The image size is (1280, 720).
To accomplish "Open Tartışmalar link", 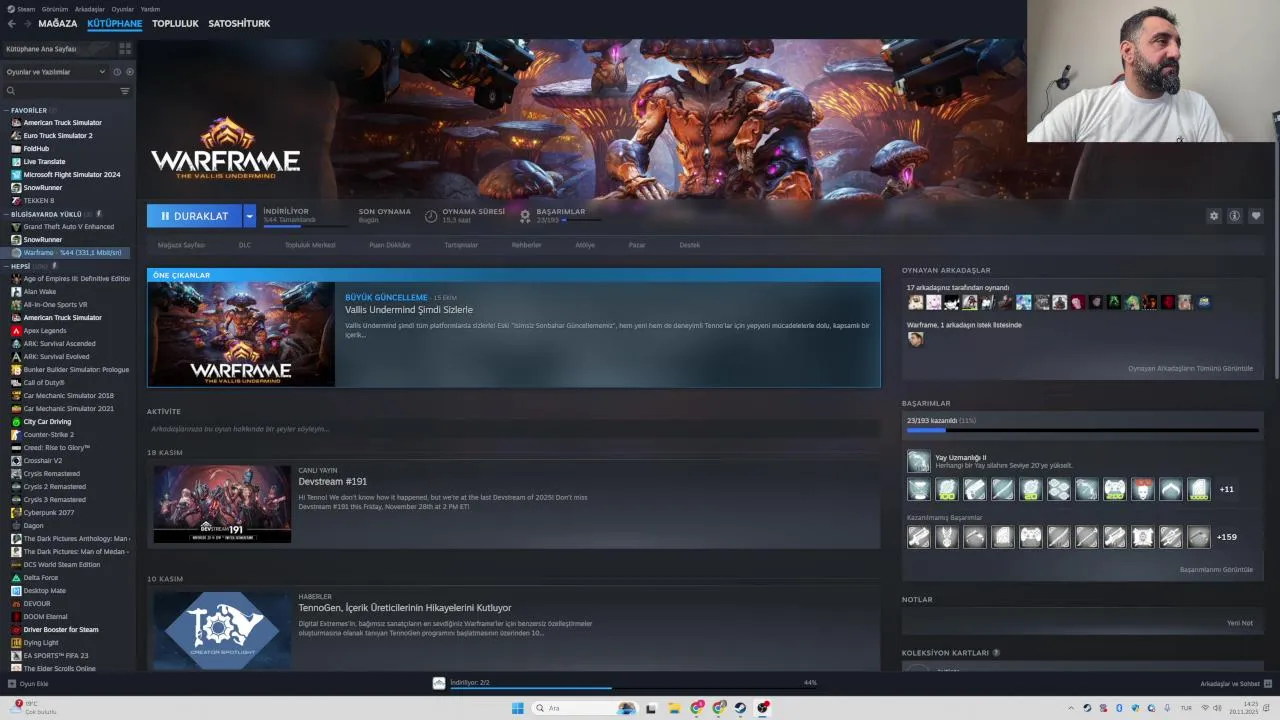I will pos(461,245).
